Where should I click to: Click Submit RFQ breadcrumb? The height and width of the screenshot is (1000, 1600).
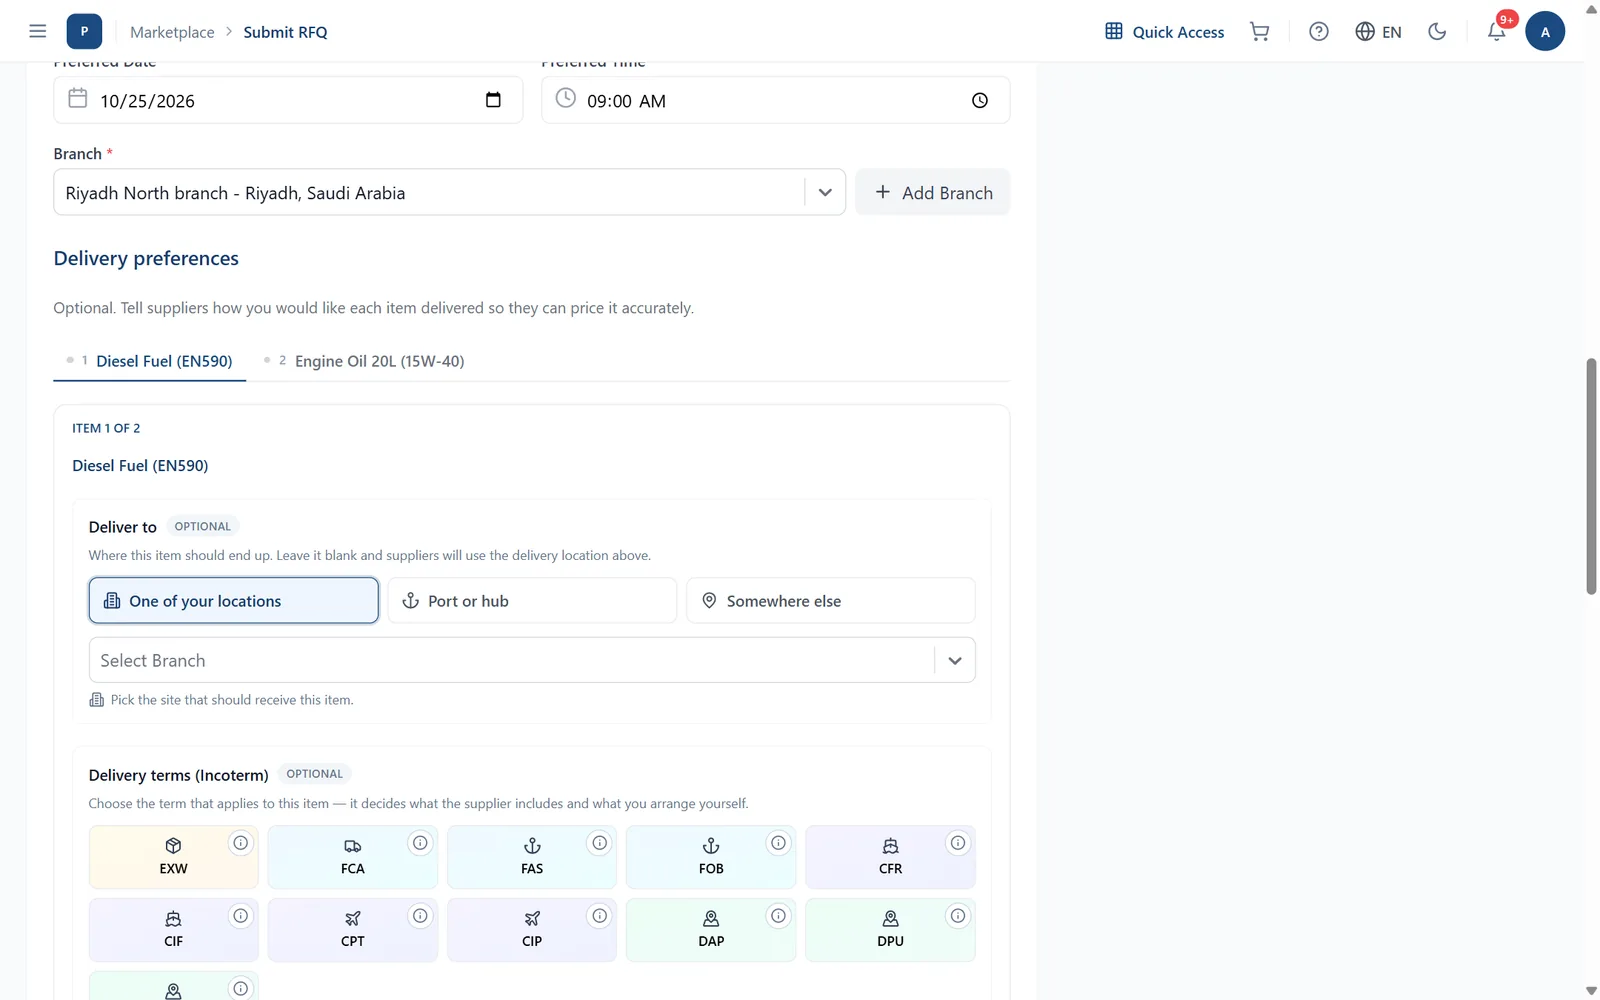[285, 32]
